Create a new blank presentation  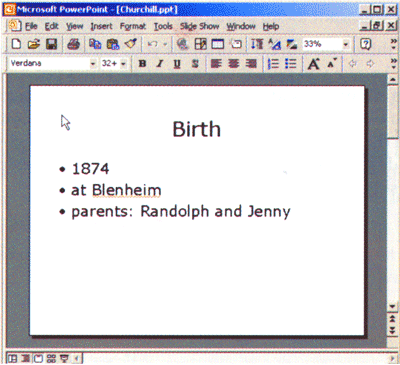pos(16,44)
